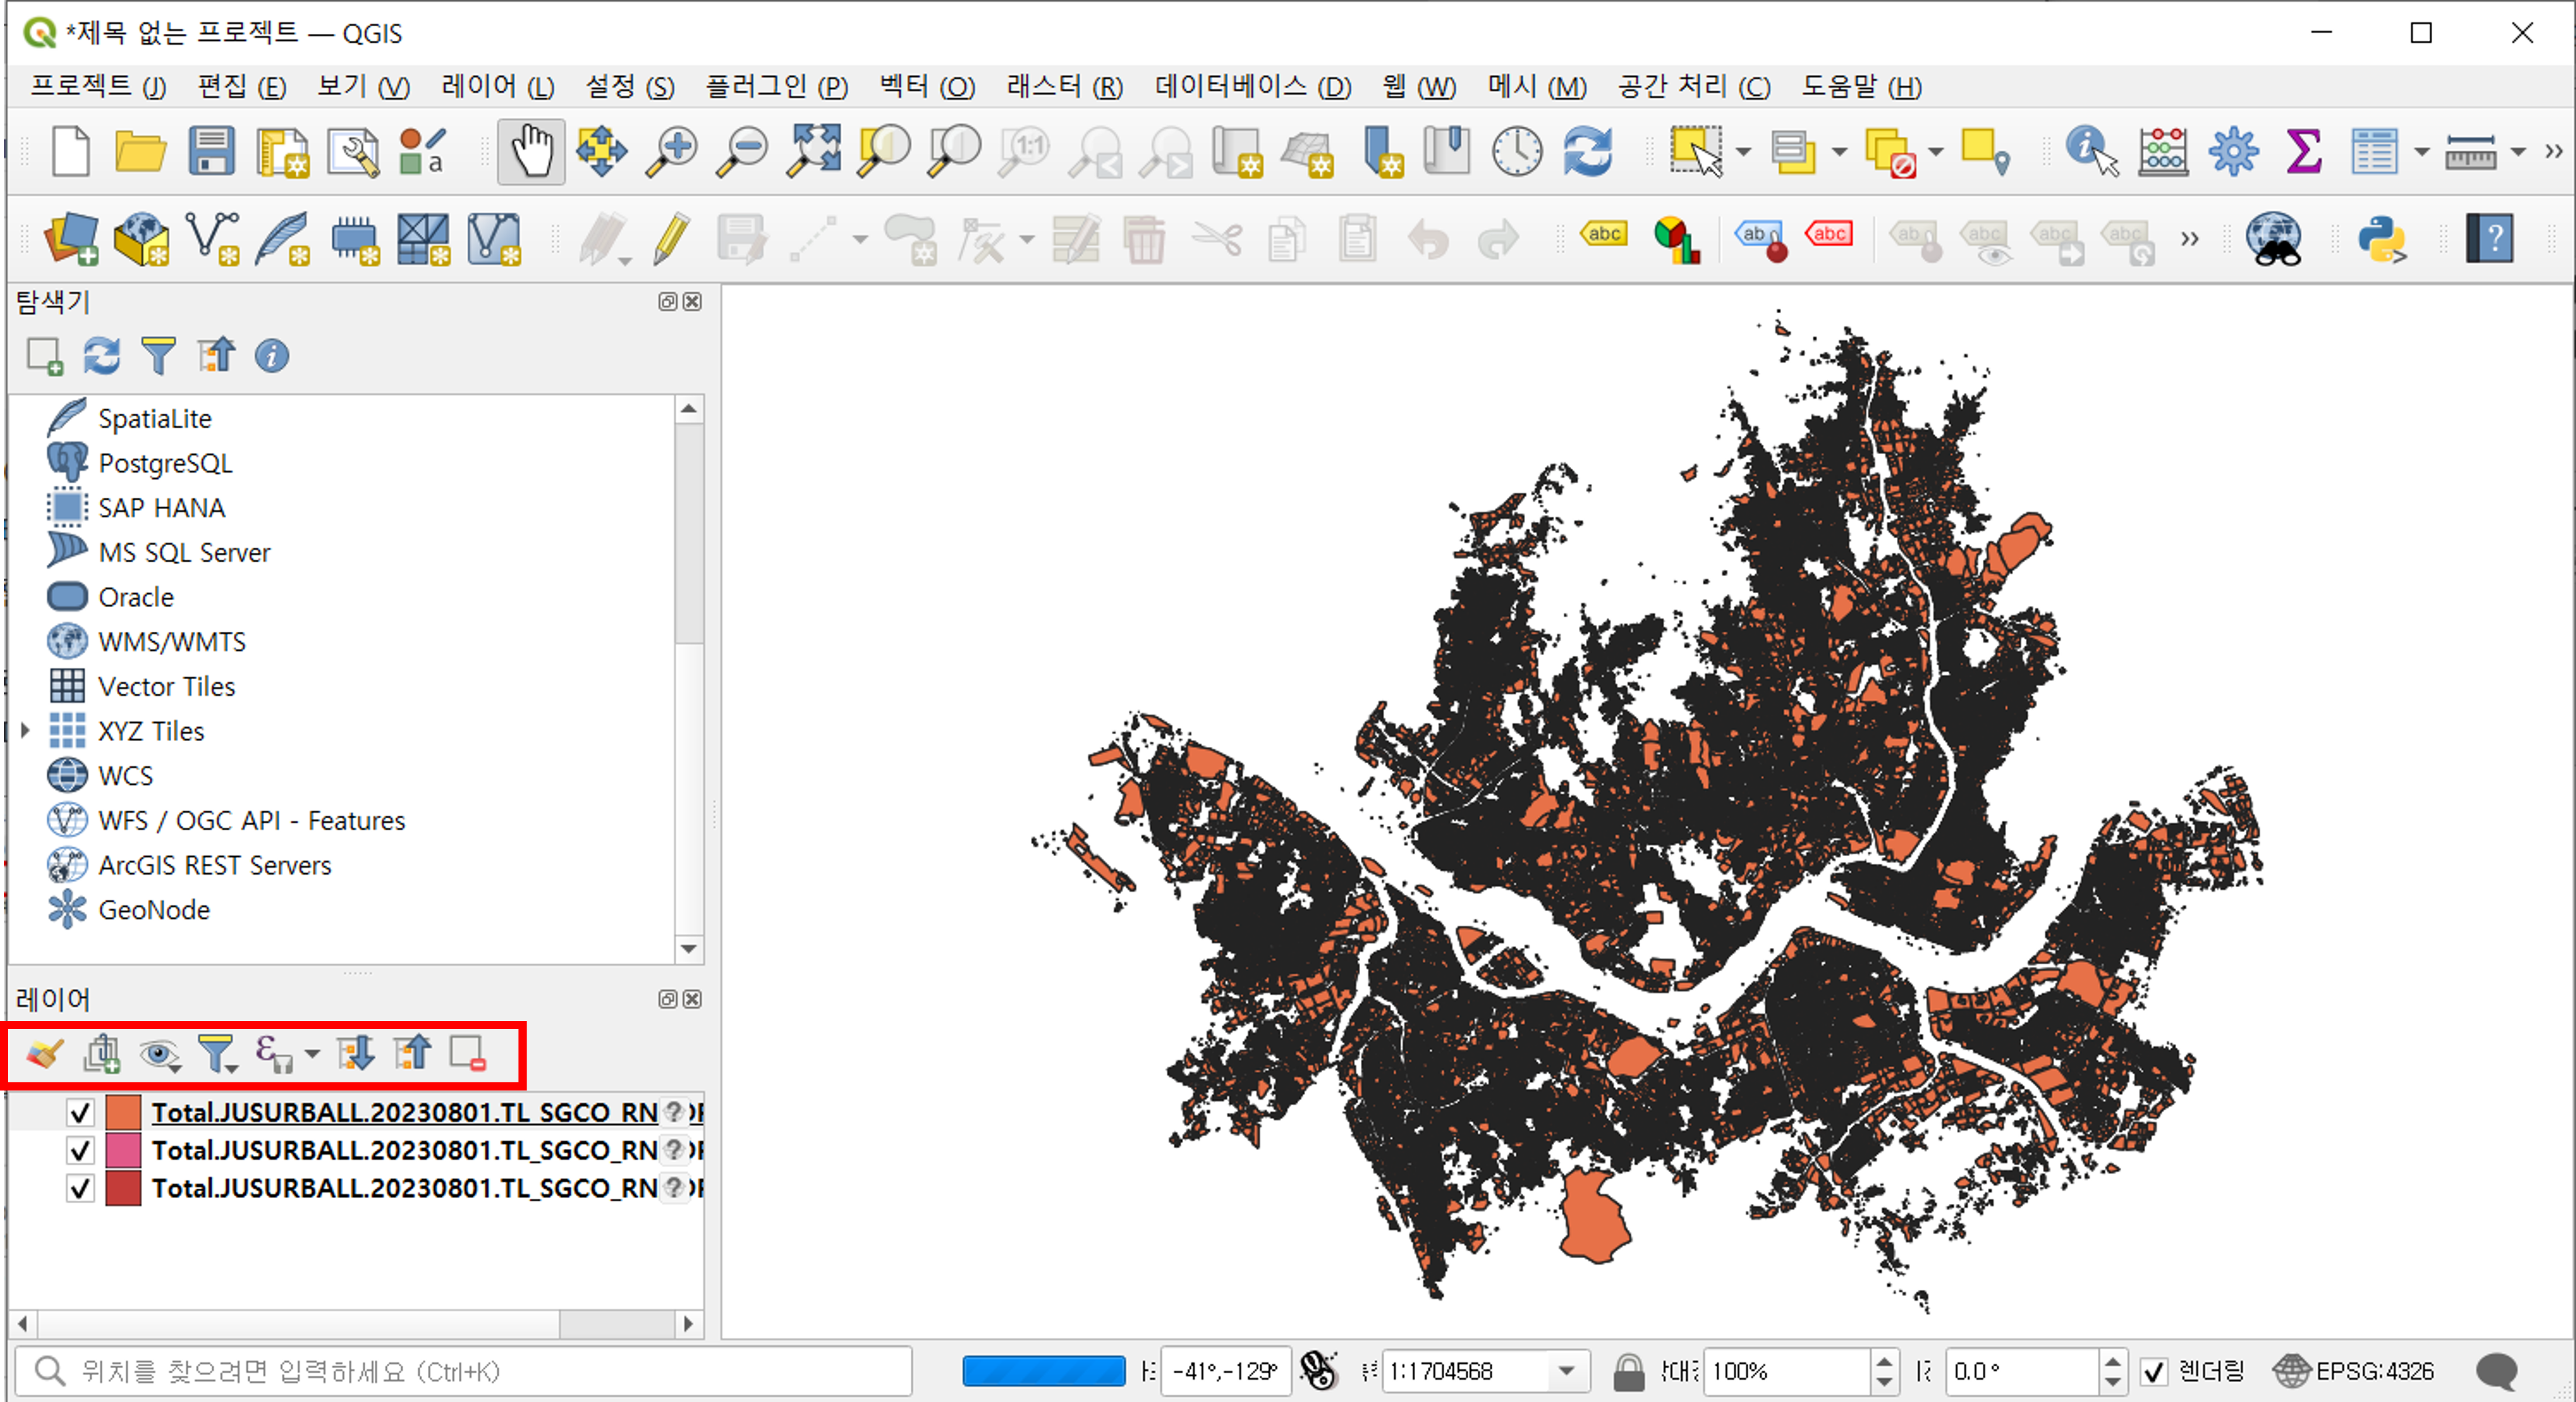Click the orange swatch of the first layer
The height and width of the screenshot is (1402, 2576).
[123, 1112]
